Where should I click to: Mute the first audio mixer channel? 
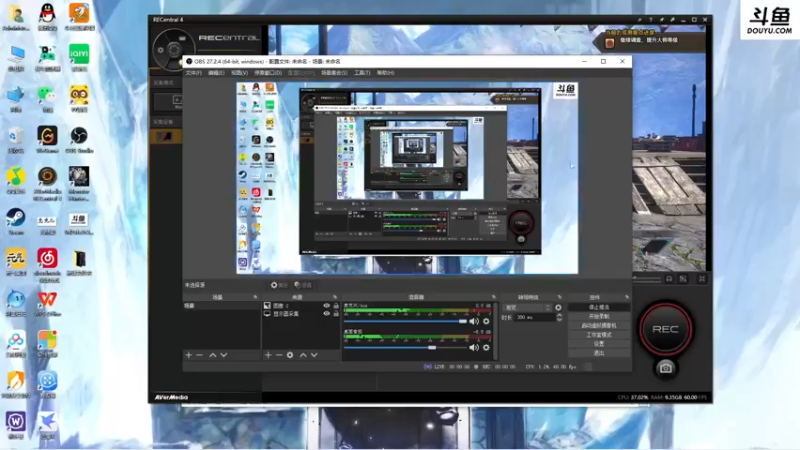coord(474,321)
